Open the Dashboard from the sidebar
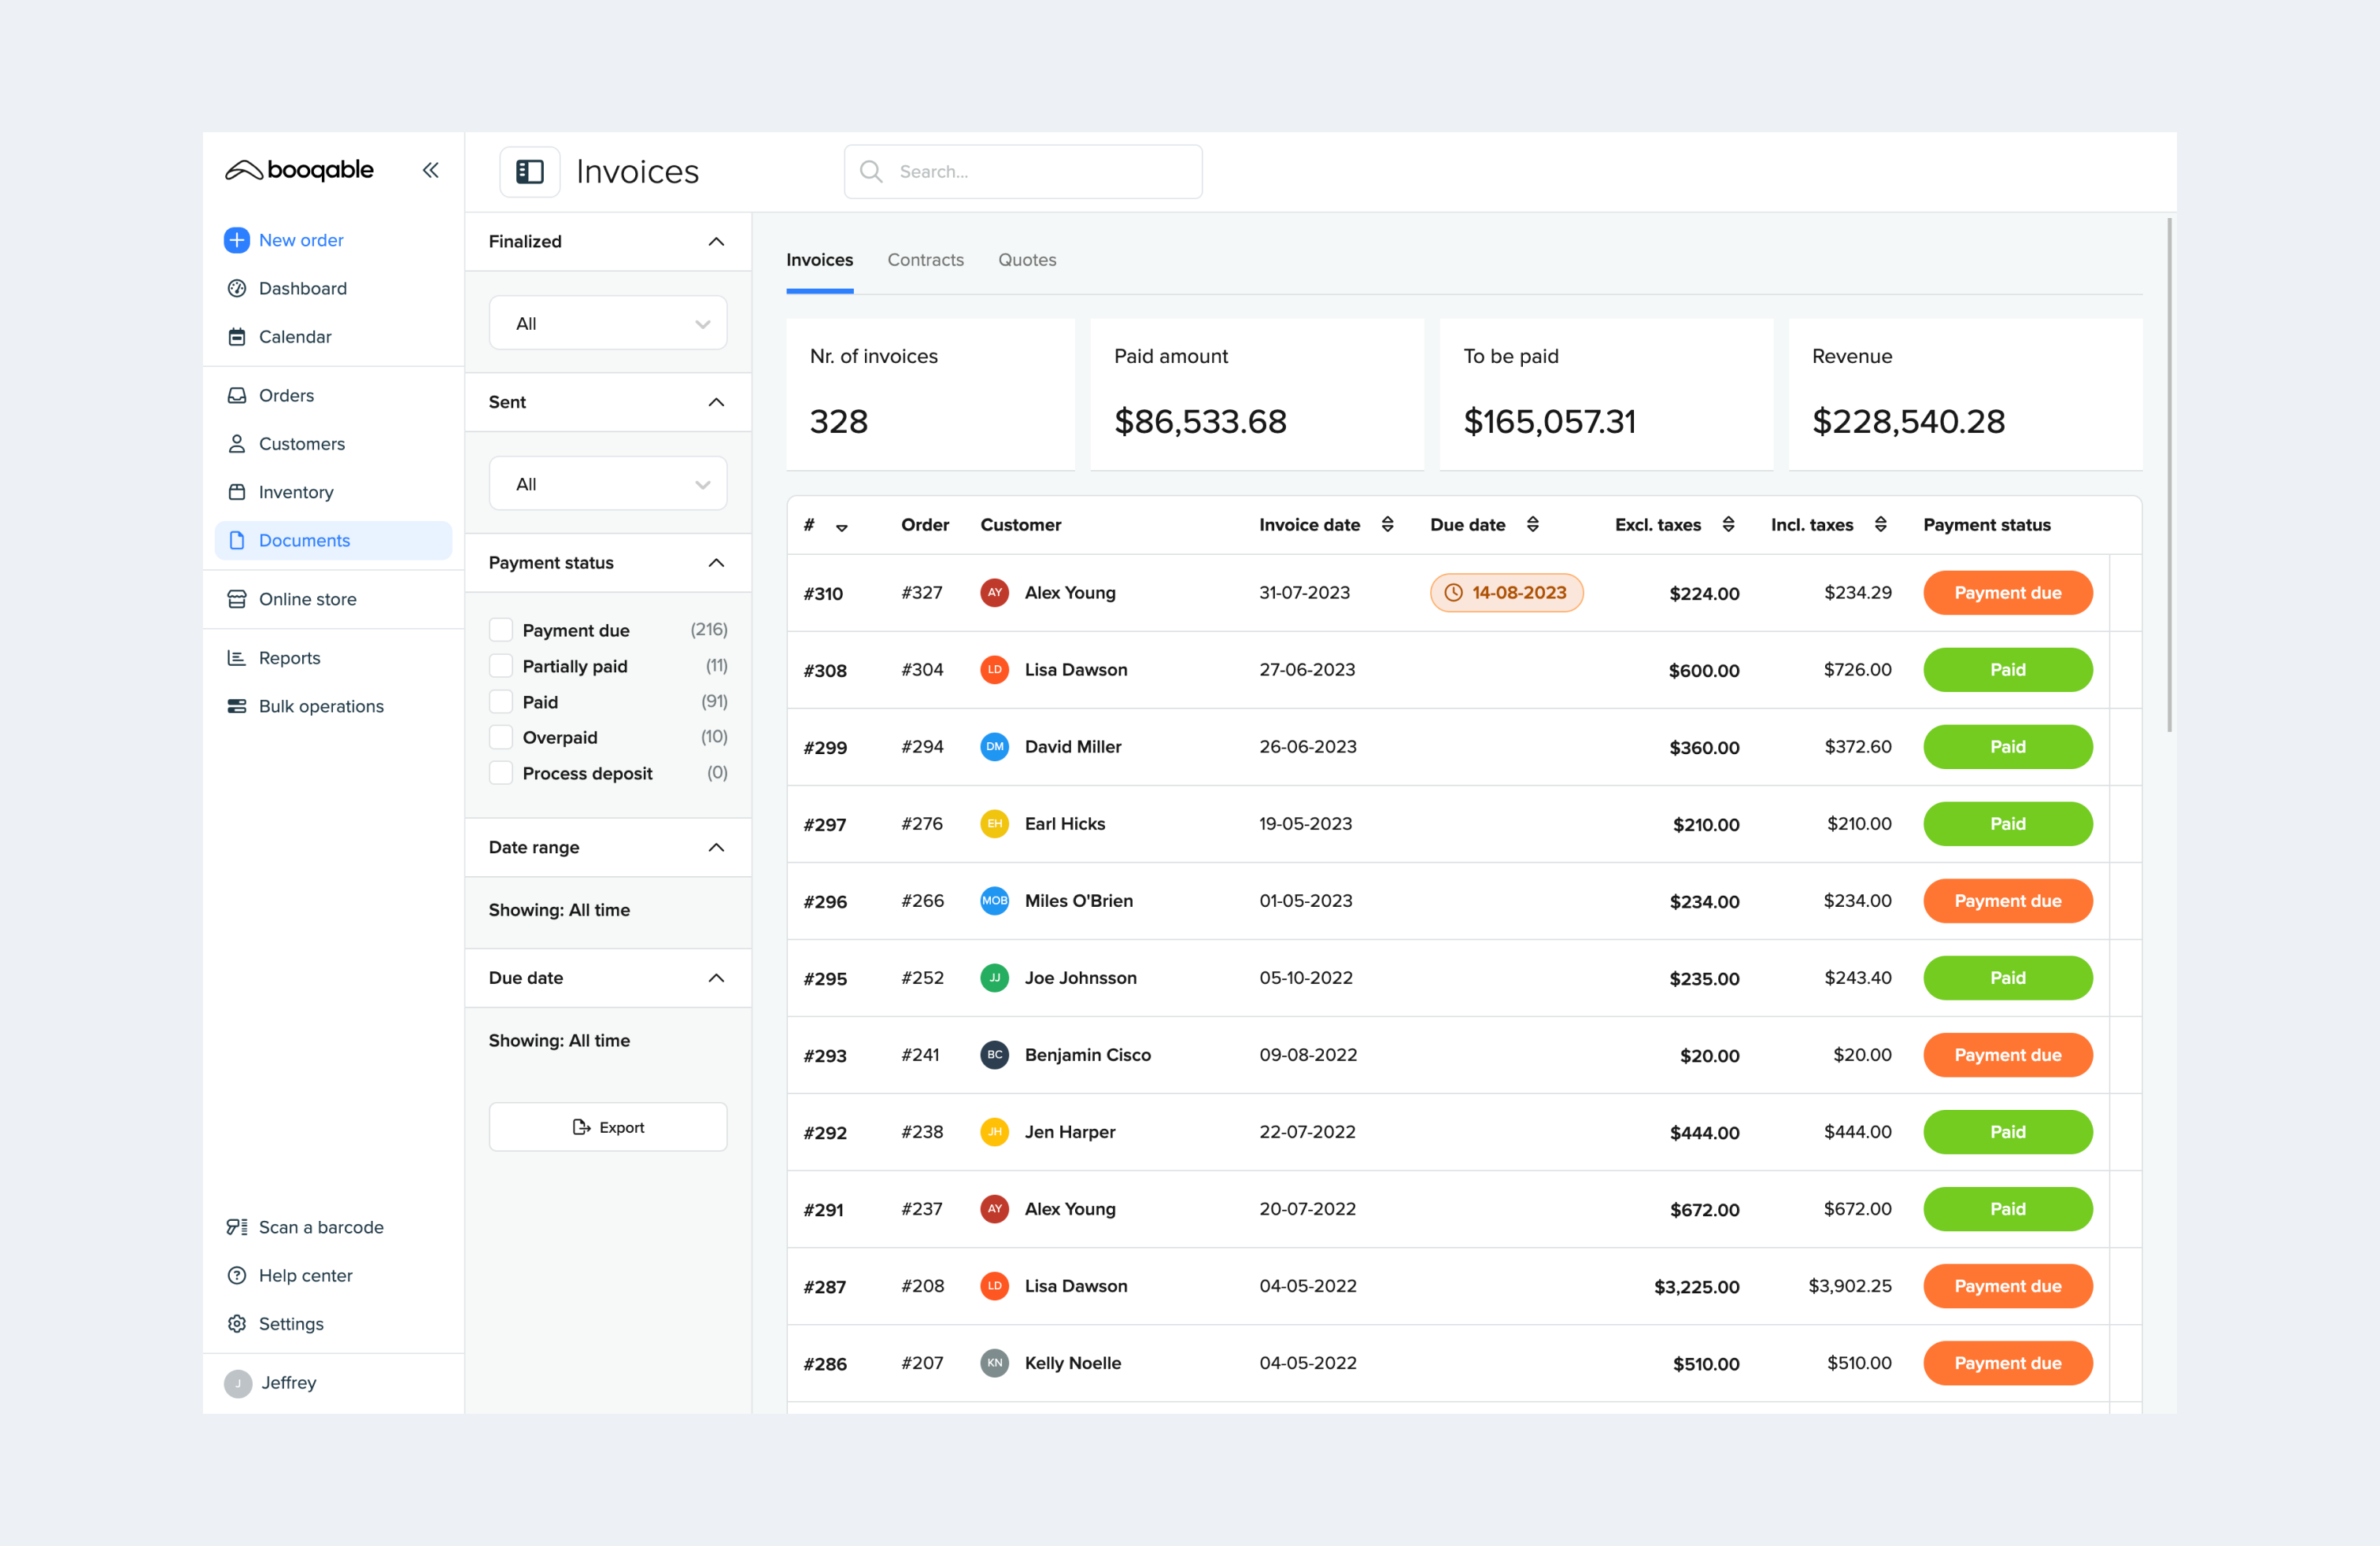The width and height of the screenshot is (2380, 1546). 302,288
